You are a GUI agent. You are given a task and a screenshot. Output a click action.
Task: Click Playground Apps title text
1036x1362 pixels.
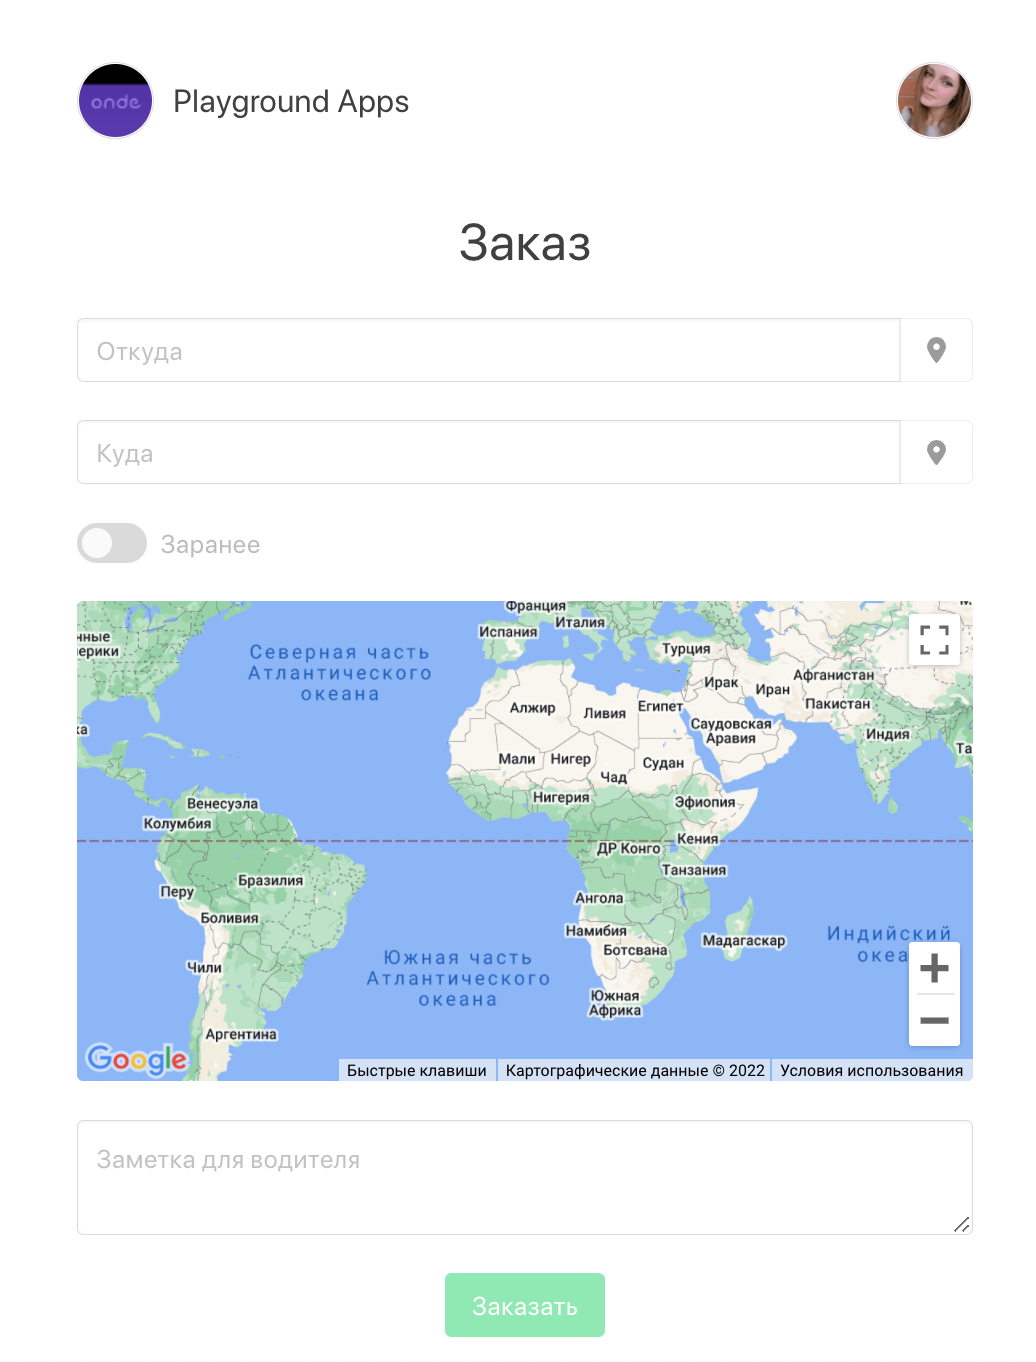(291, 102)
